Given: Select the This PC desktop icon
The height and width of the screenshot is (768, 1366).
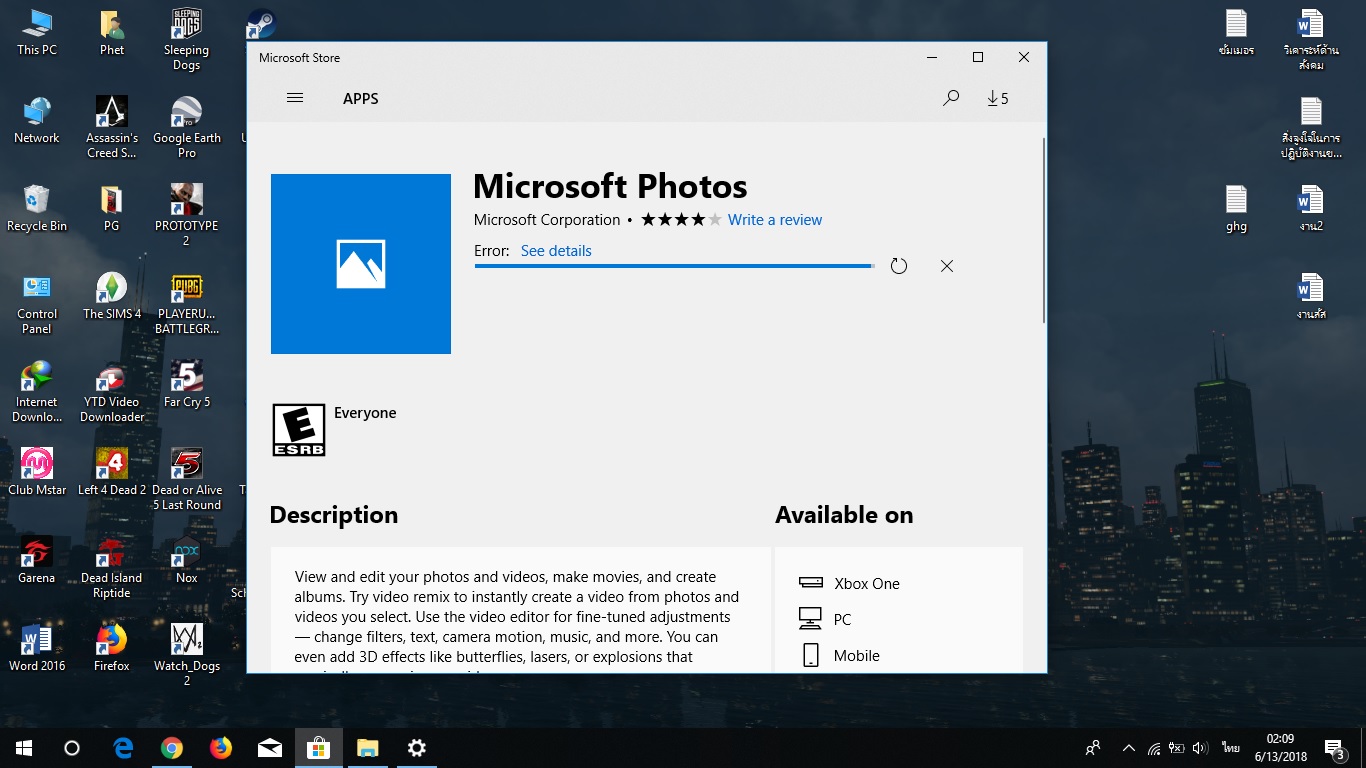Looking at the screenshot, I should click(x=37, y=33).
